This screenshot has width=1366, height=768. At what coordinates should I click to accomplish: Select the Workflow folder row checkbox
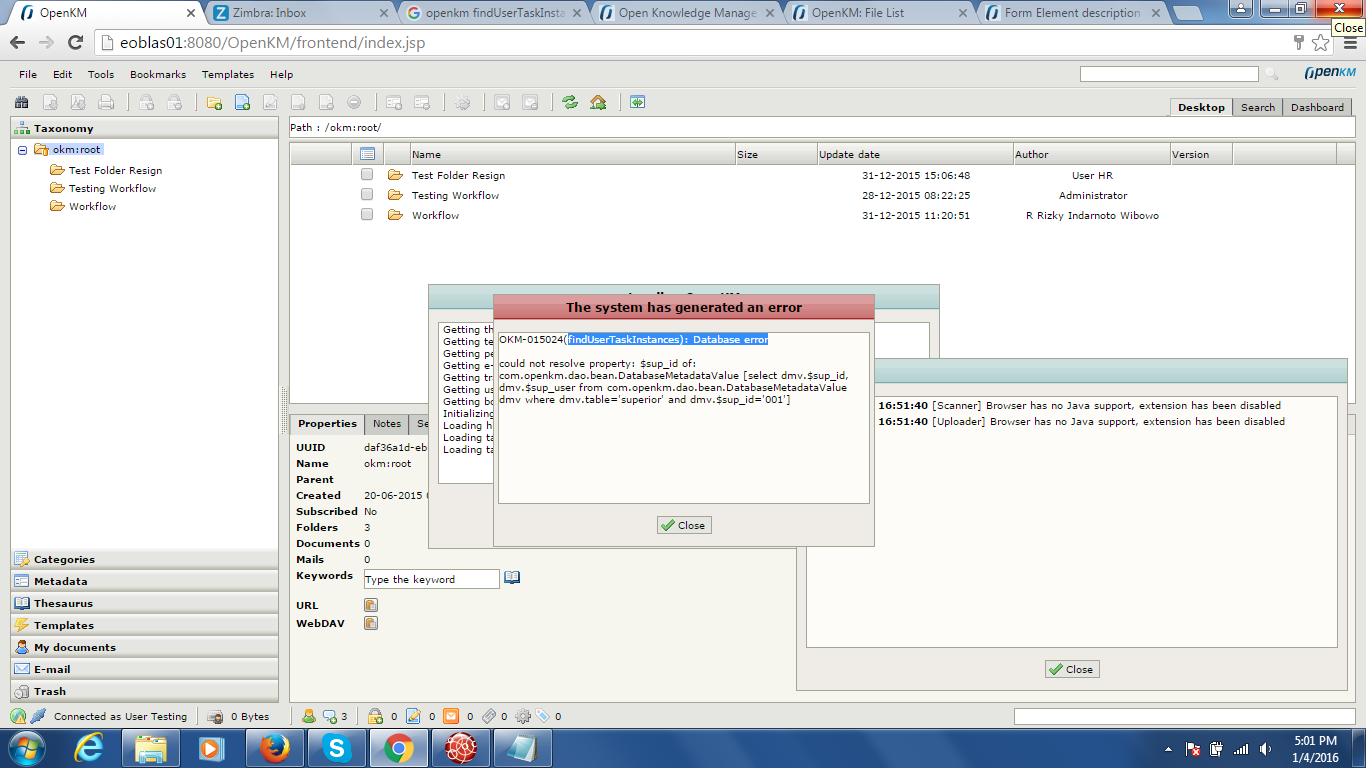(x=367, y=215)
